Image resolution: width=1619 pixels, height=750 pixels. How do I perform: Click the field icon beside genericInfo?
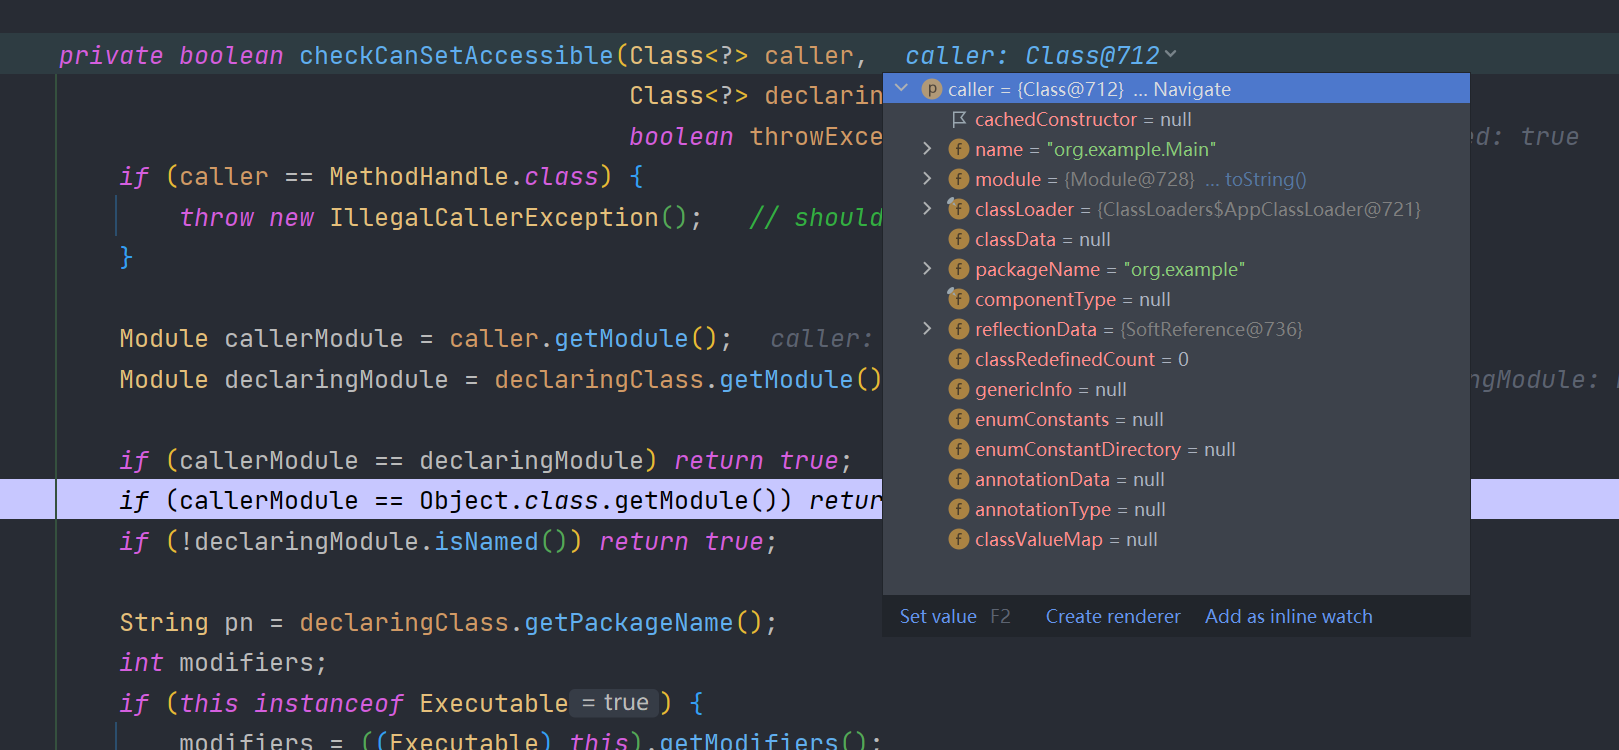pos(959,389)
